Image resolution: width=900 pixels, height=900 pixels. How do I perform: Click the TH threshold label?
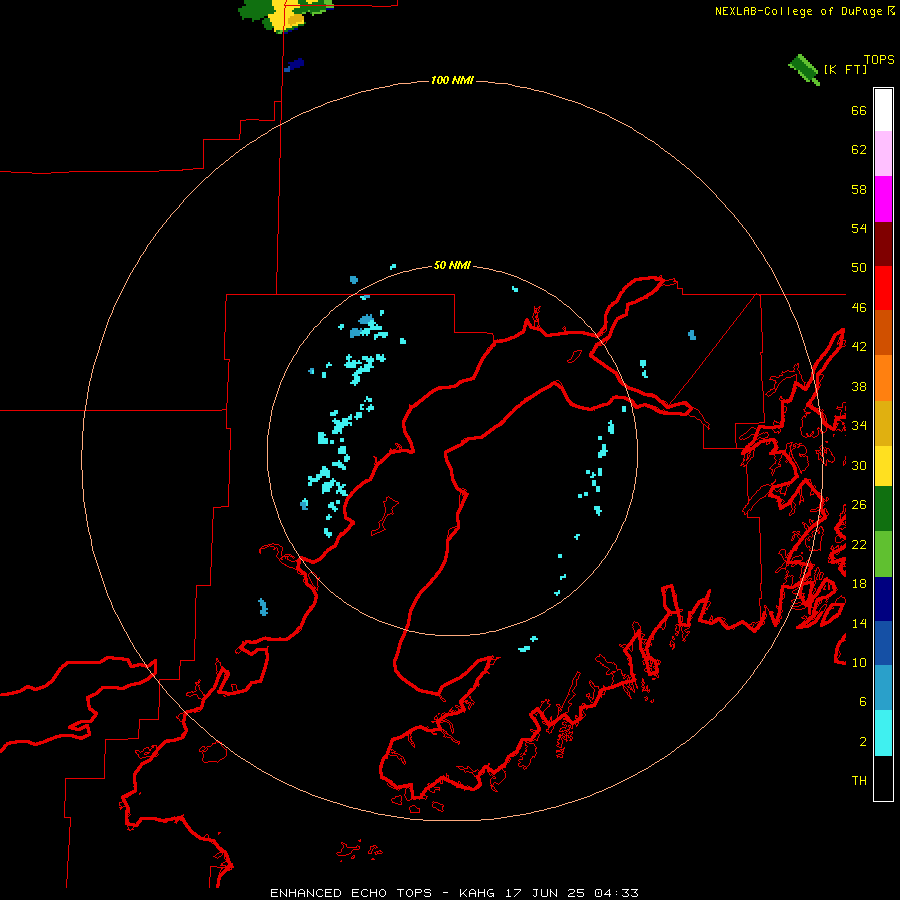pos(859,781)
